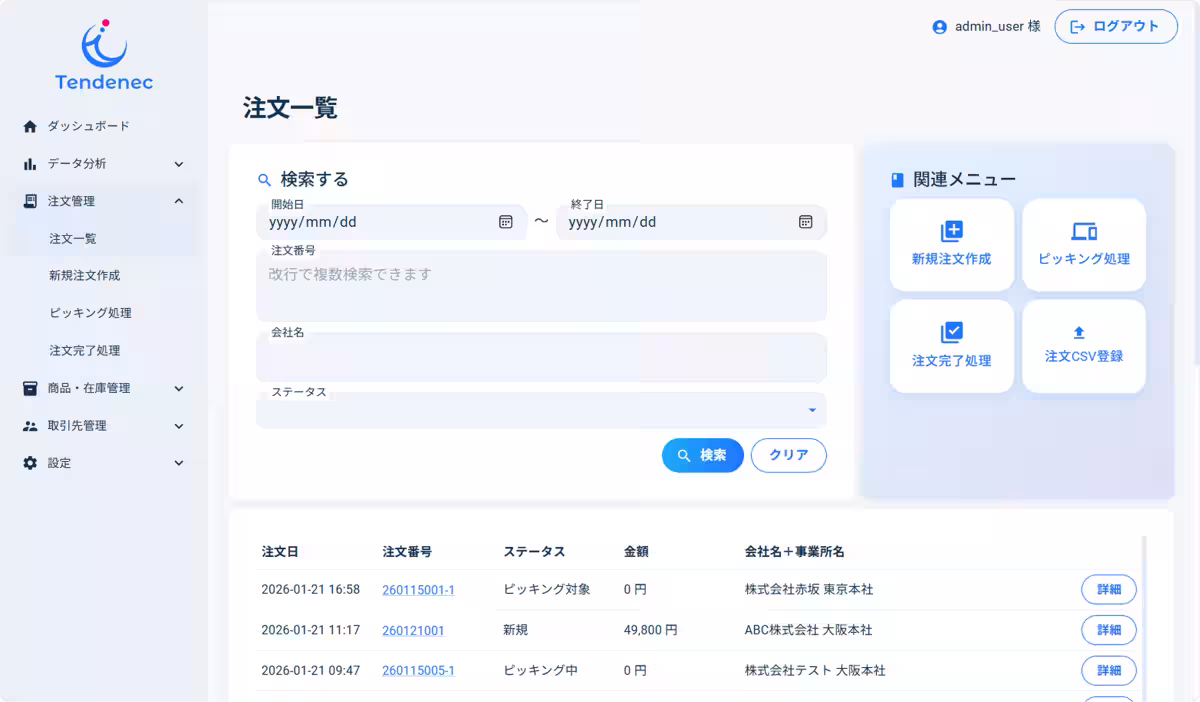Open the 商品・在庫管理 inventory icon

30,388
